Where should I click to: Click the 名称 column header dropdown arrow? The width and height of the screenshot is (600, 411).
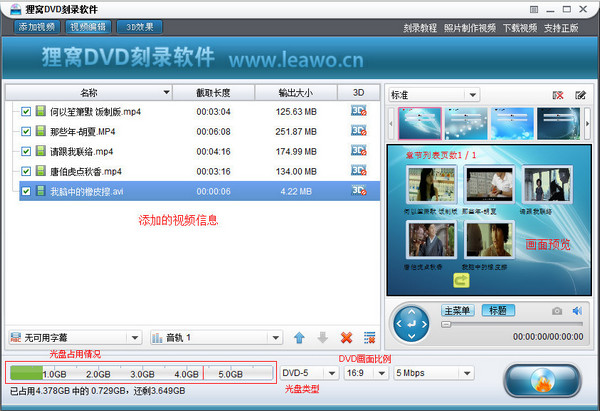click(166, 92)
